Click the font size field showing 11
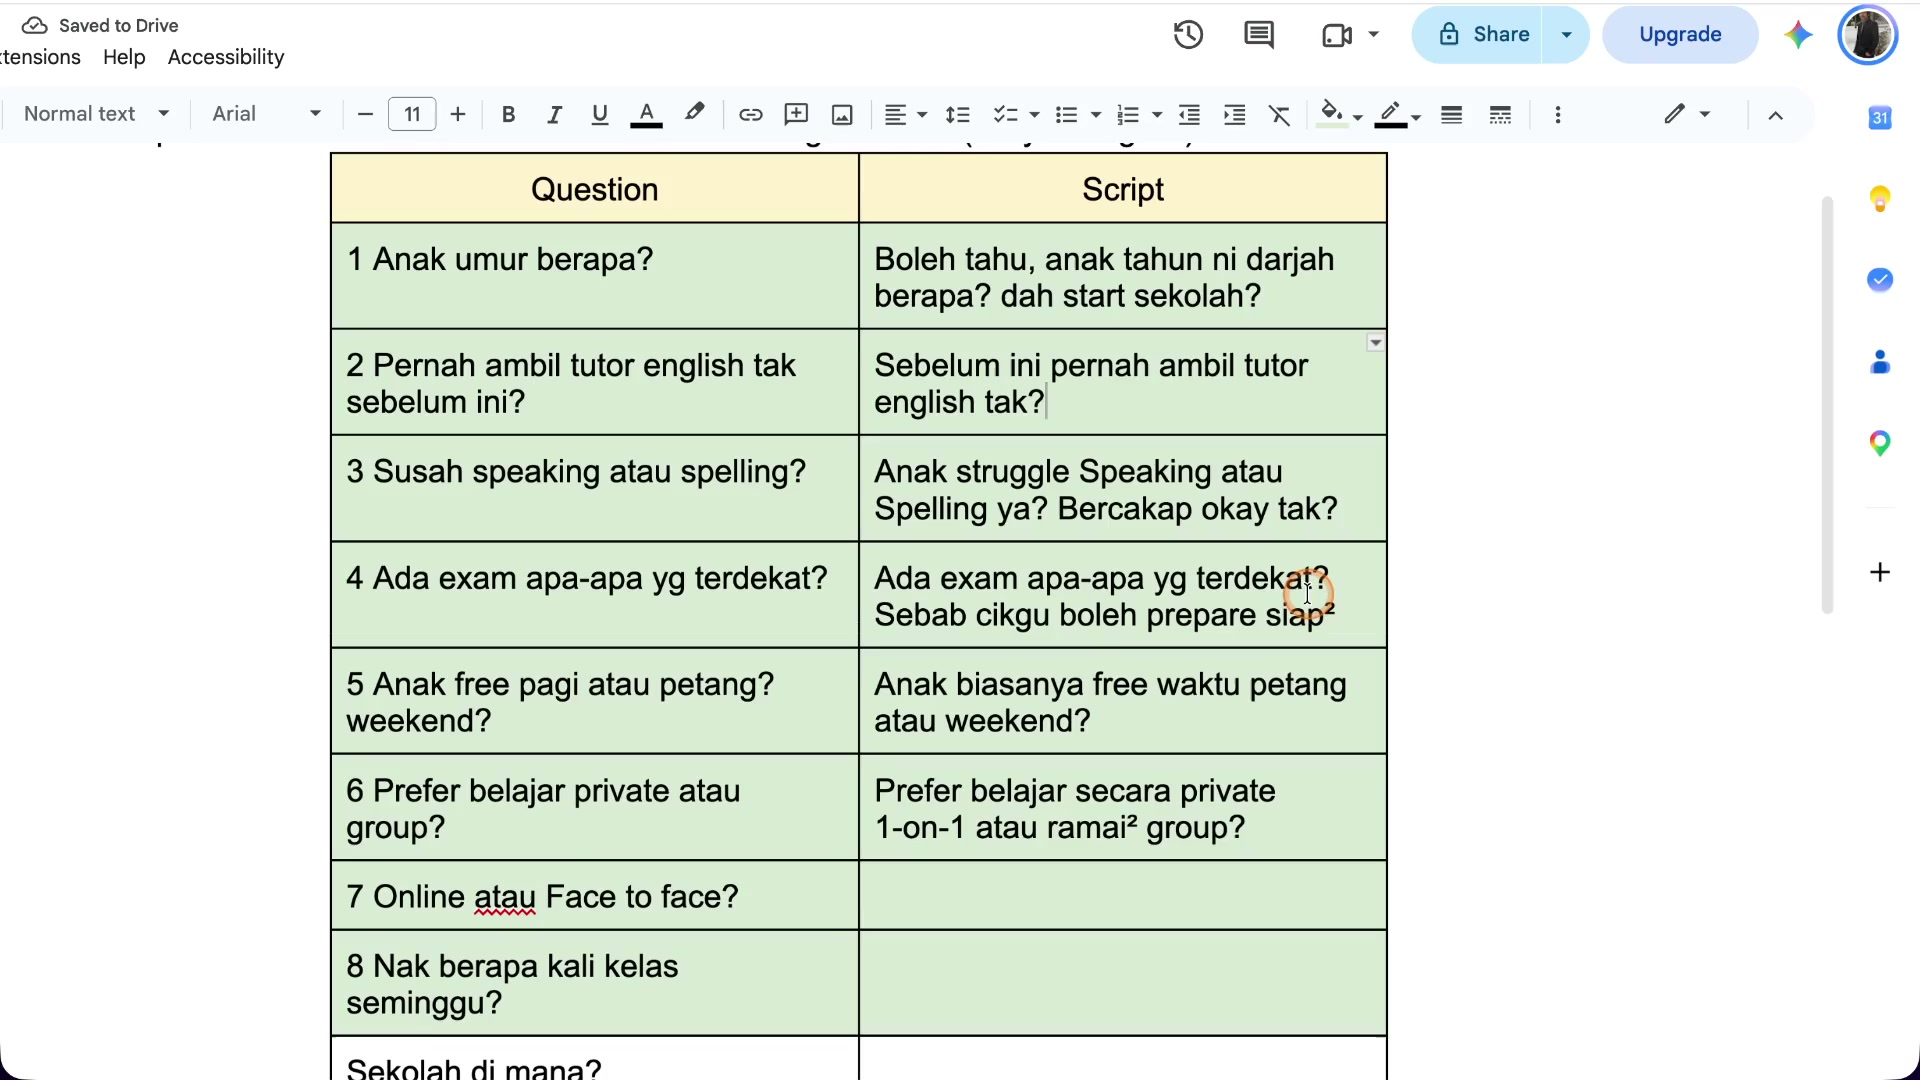1920x1080 pixels. coord(412,115)
